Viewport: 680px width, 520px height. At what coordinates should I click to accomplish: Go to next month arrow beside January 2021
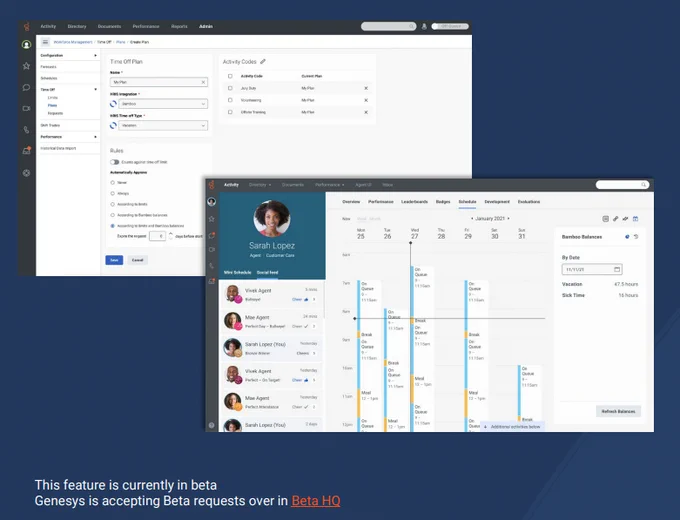[x=508, y=219]
